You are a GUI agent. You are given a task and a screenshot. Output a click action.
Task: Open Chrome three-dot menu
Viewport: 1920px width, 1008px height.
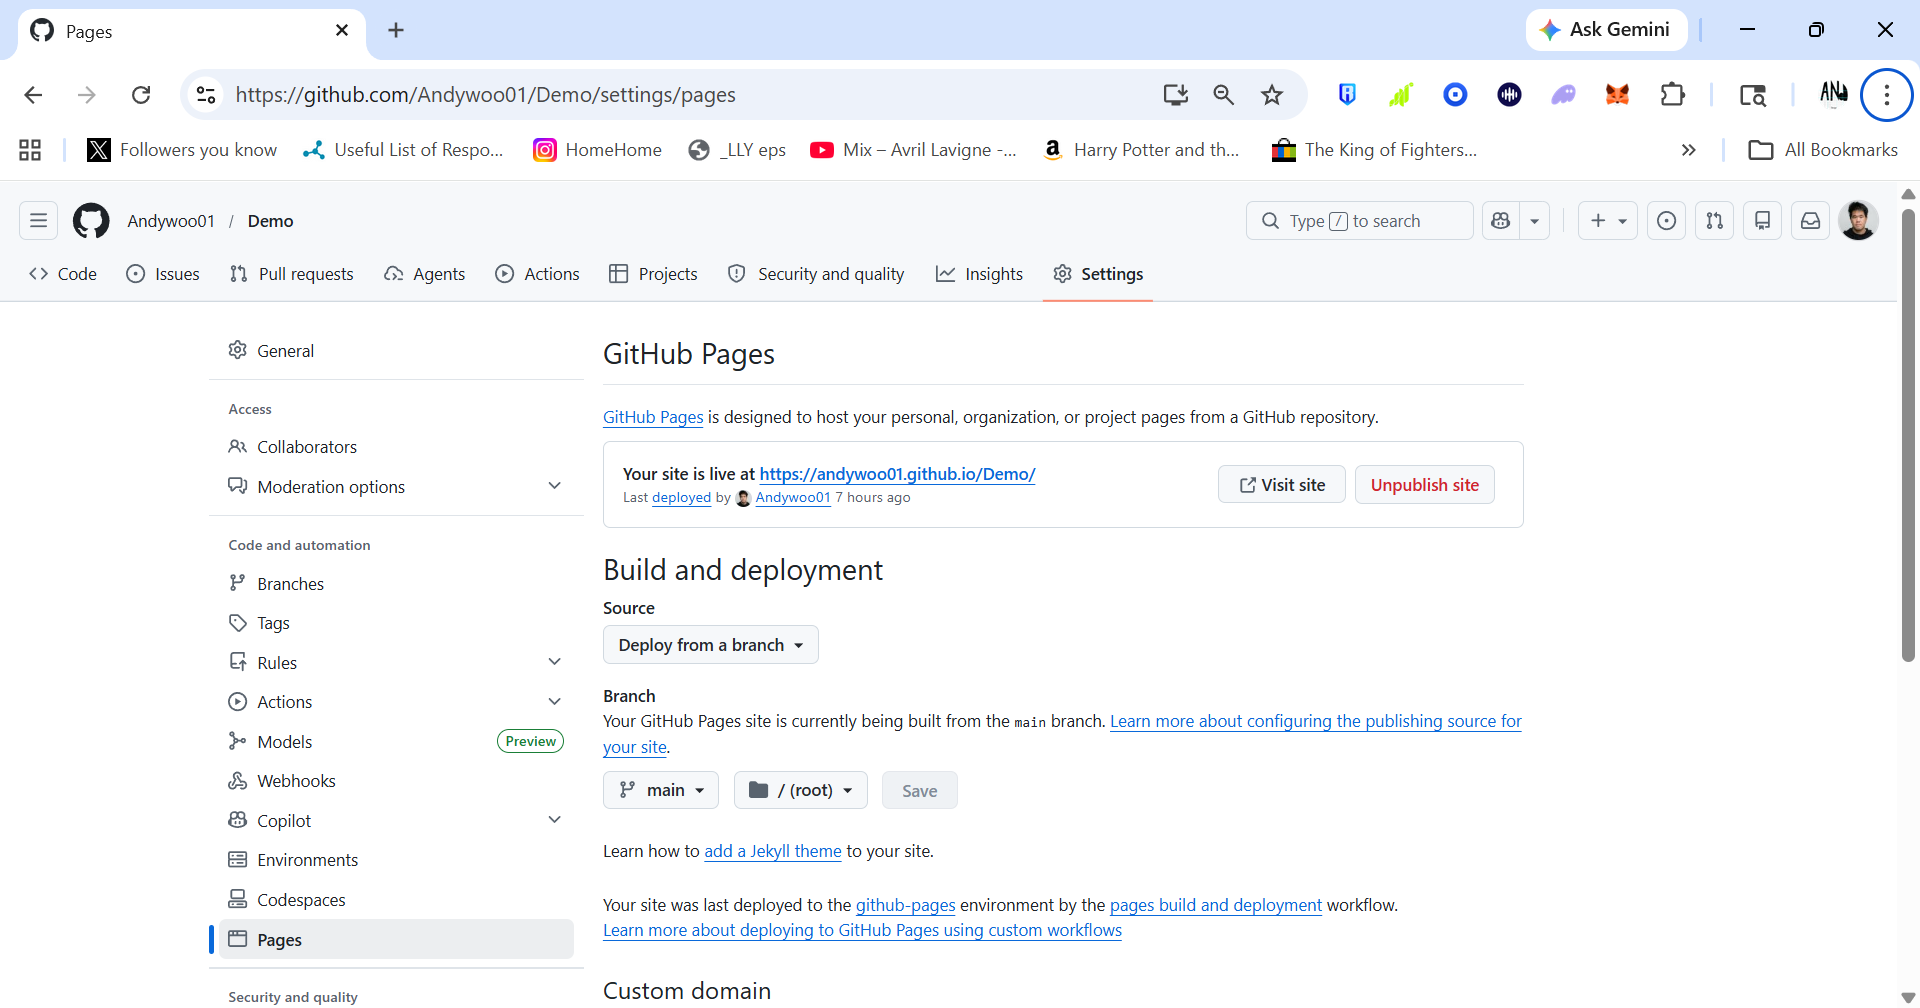pos(1886,95)
